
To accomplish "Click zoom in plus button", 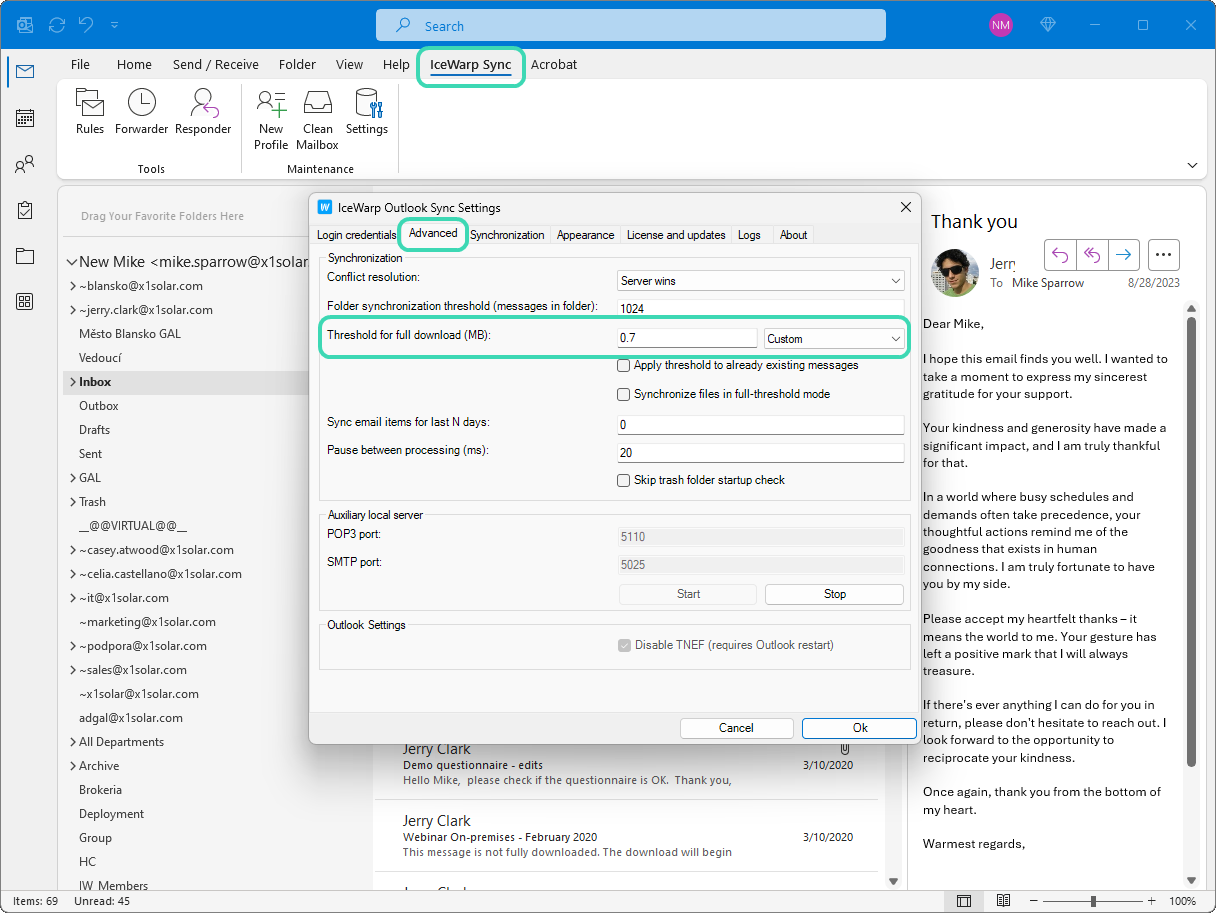I will click(x=1152, y=901).
